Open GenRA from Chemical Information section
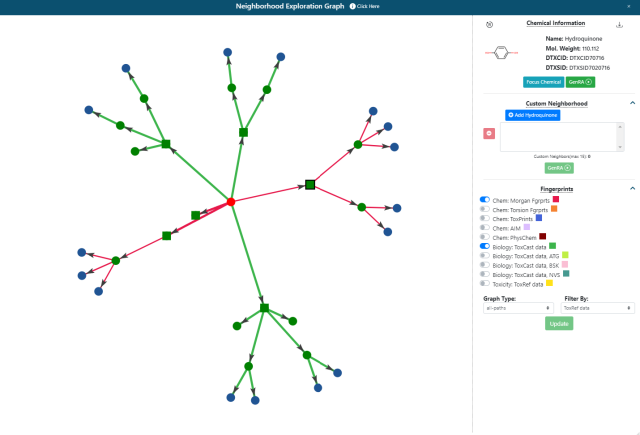Image resolution: width=640 pixels, height=435 pixels. click(580, 82)
